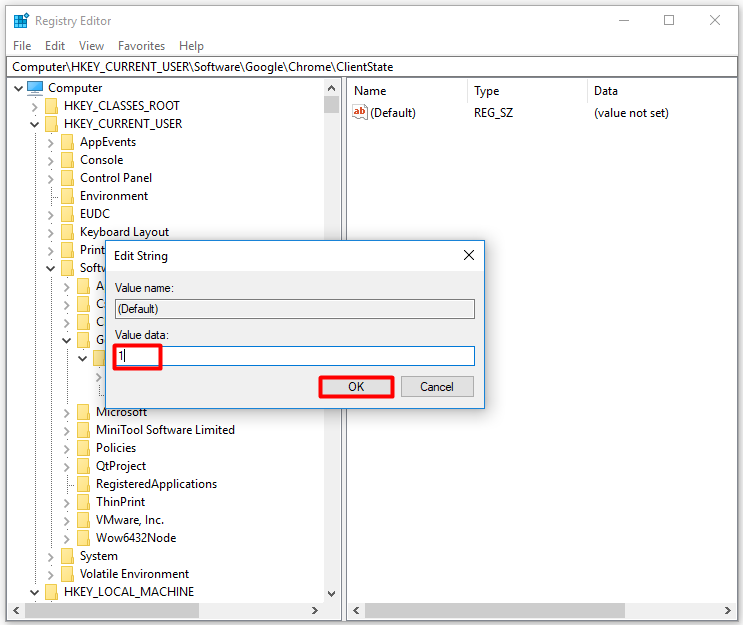
Task: Collapse the HKEY_LOCAL_MACHINE node
Action: point(35,592)
